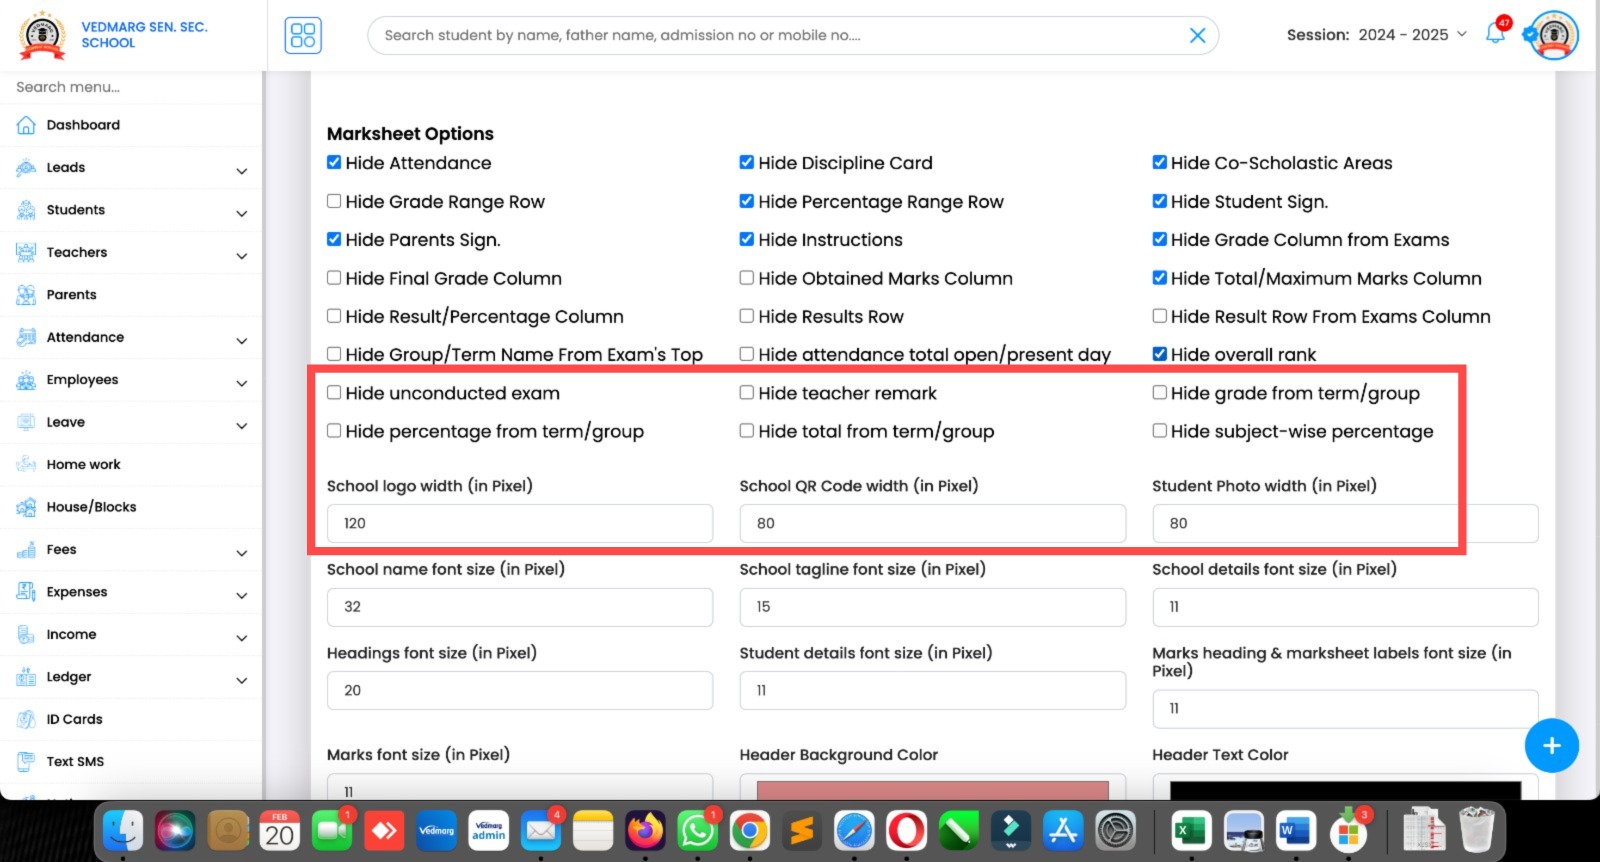Click the Leads sidebar icon
The width and height of the screenshot is (1600, 862).
[x=26, y=168]
